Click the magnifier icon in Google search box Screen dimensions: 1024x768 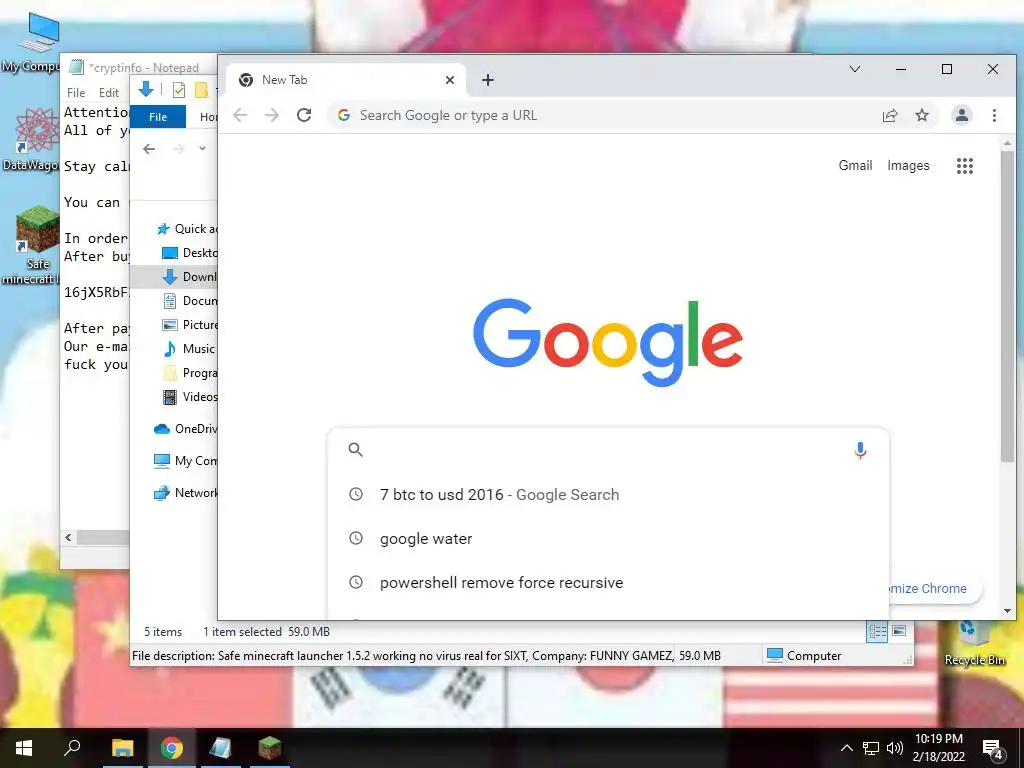click(x=355, y=449)
